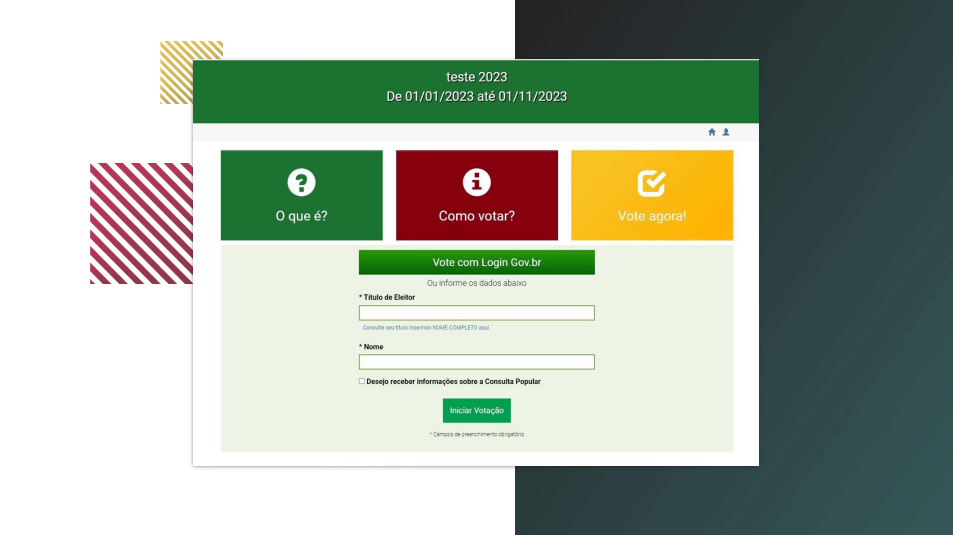The image size is (953, 535).
Task: Click the red striped decorative block
Action: coord(141,223)
